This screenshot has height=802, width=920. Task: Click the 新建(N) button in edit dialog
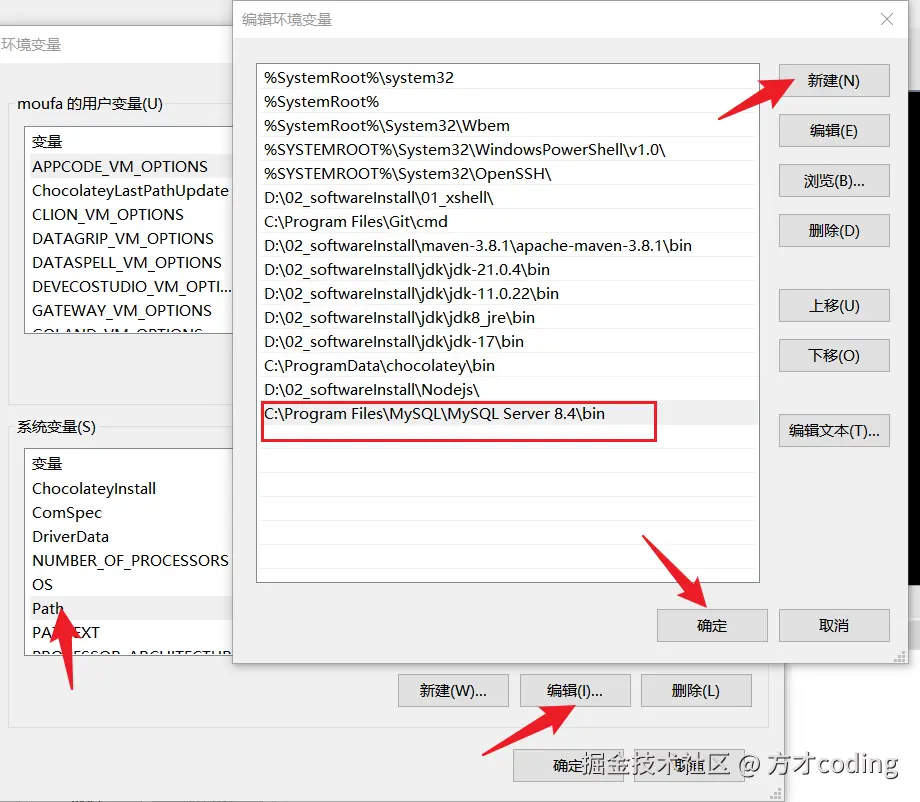(834, 80)
